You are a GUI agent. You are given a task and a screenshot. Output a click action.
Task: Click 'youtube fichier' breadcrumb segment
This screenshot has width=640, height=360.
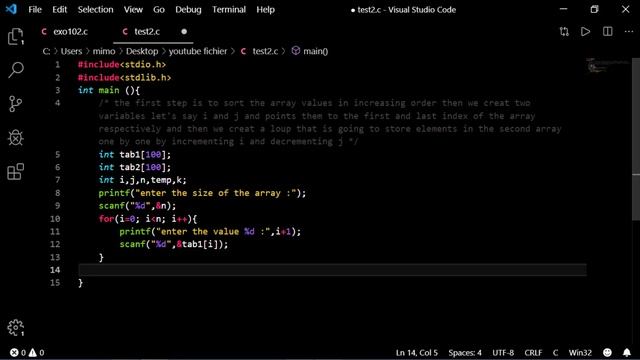coord(198,51)
